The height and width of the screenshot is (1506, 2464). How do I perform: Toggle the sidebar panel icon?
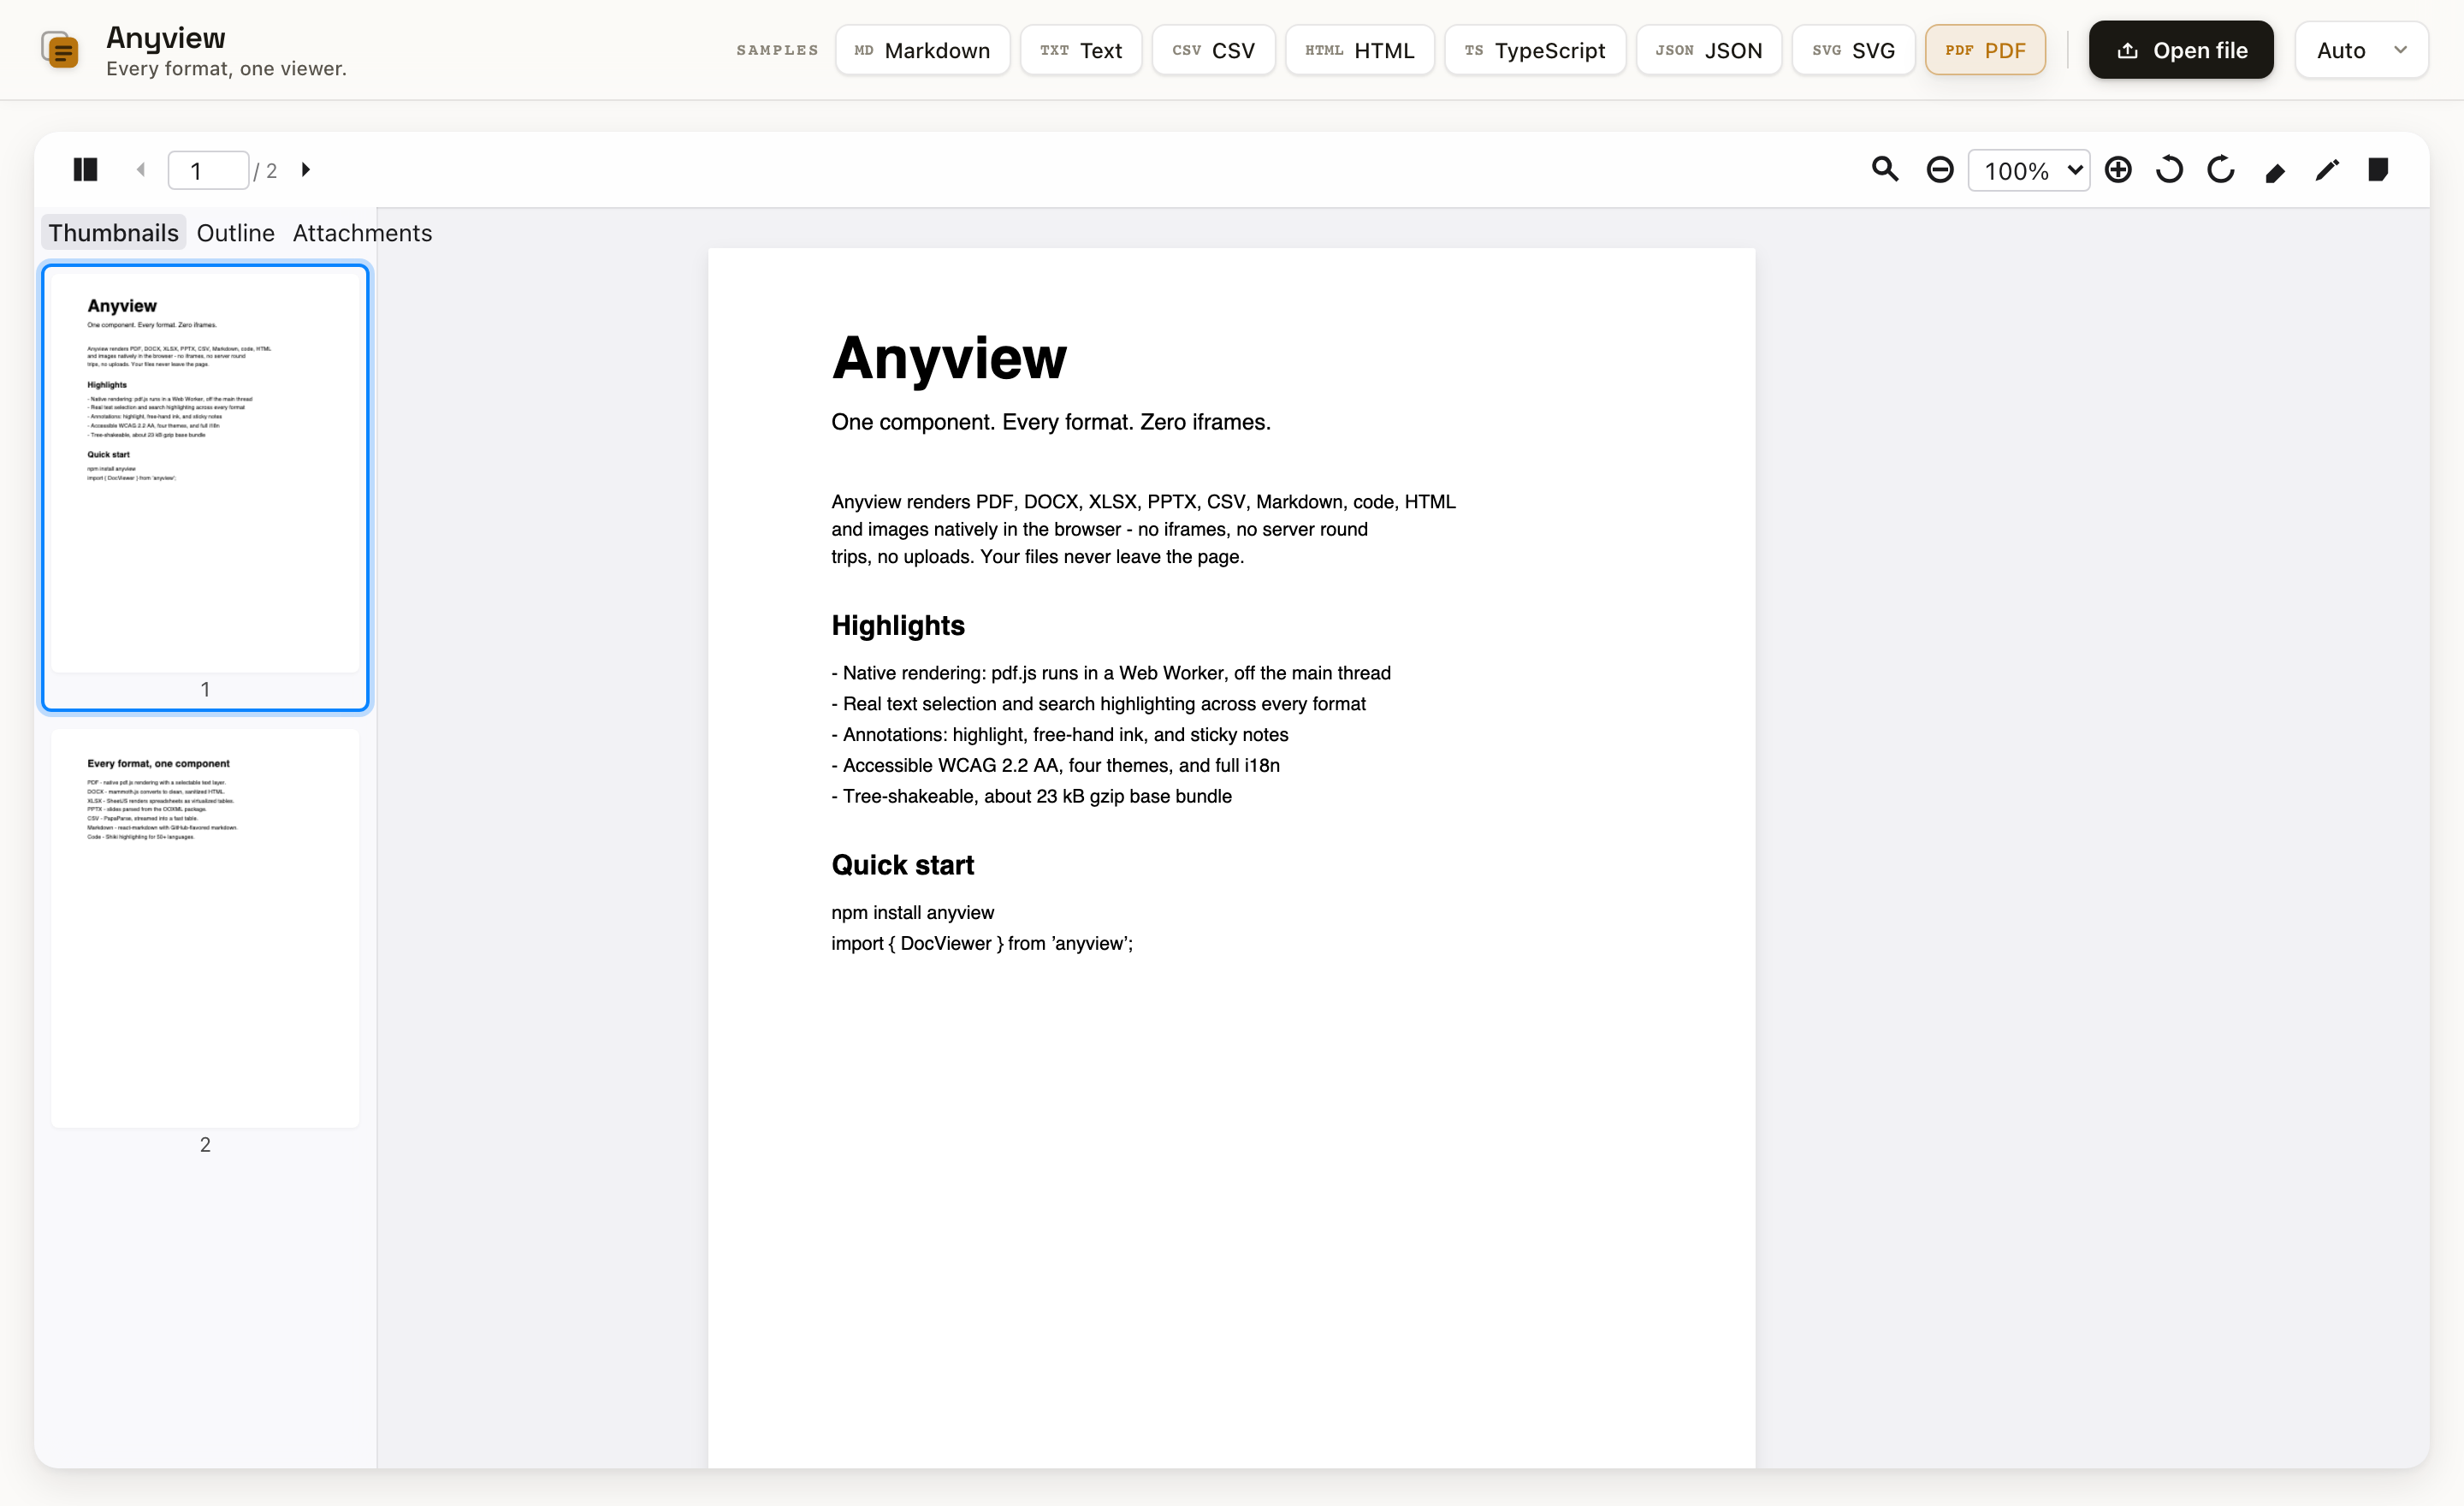click(x=85, y=170)
